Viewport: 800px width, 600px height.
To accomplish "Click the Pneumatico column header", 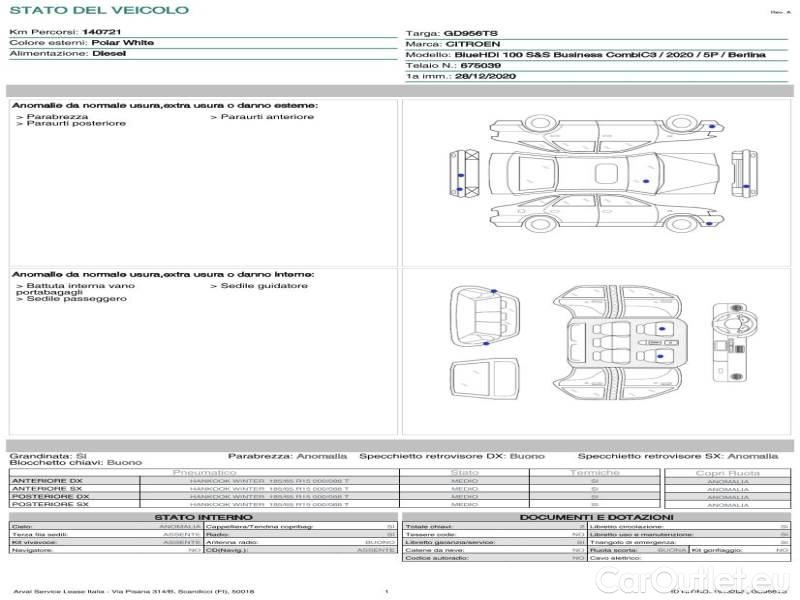I will point(204,472).
